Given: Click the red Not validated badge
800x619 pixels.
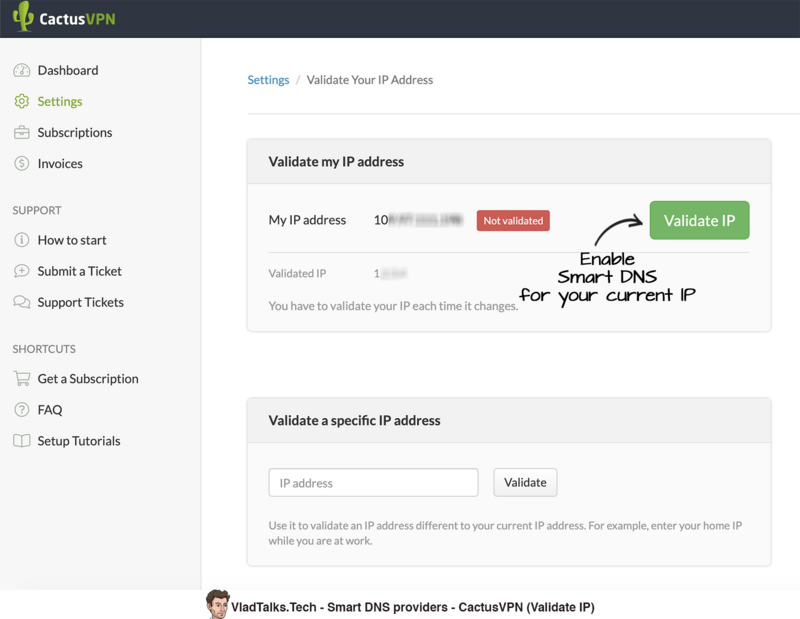Looking at the screenshot, I should (513, 220).
